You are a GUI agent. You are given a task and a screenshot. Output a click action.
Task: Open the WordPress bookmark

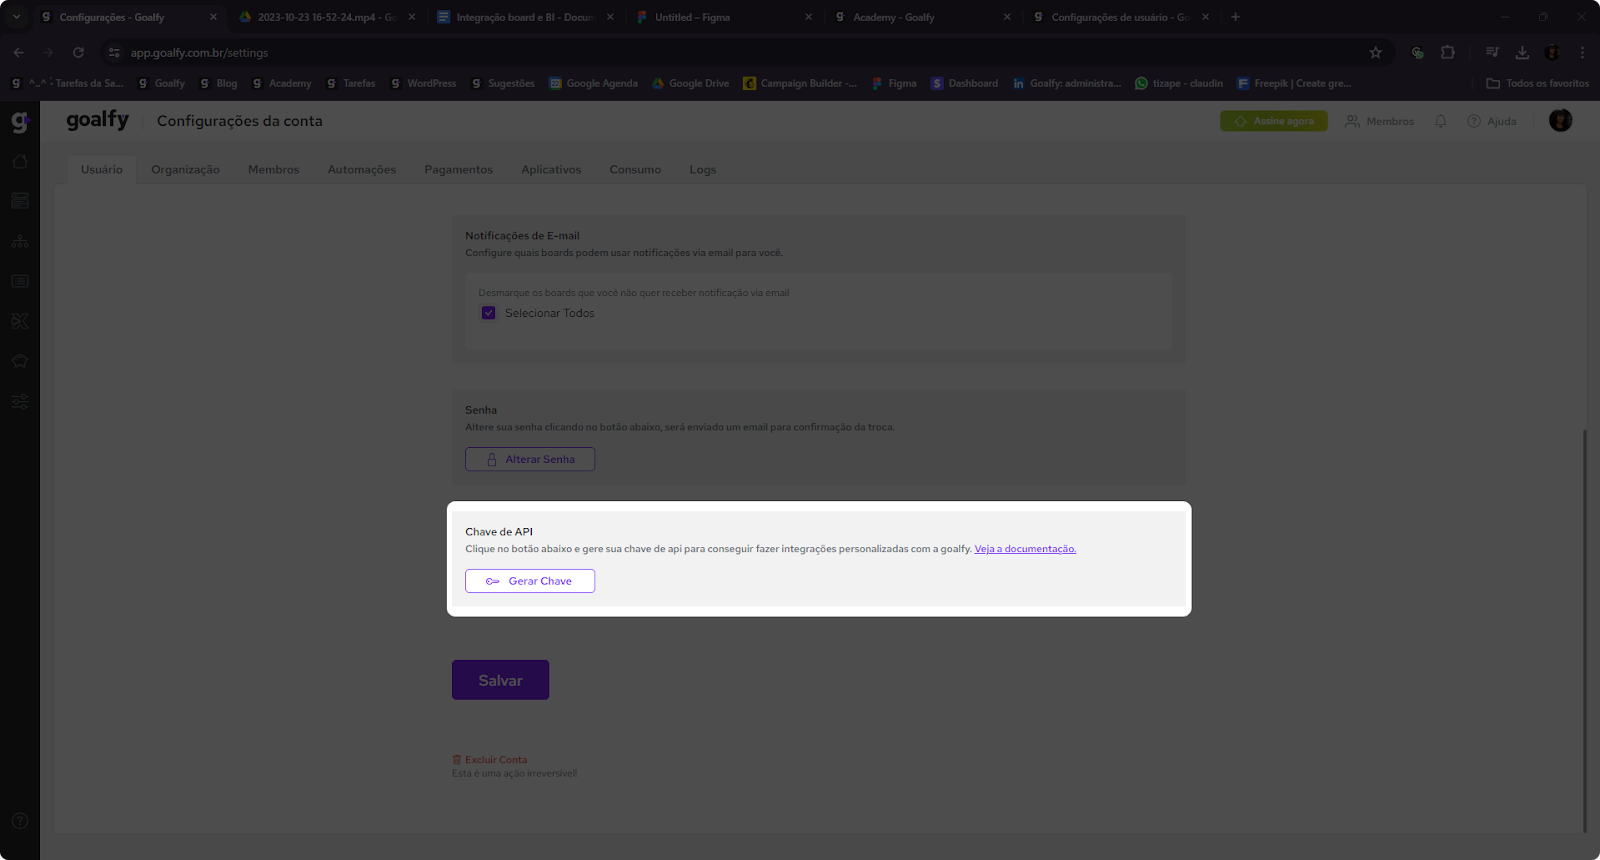pyautogui.click(x=423, y=83)
